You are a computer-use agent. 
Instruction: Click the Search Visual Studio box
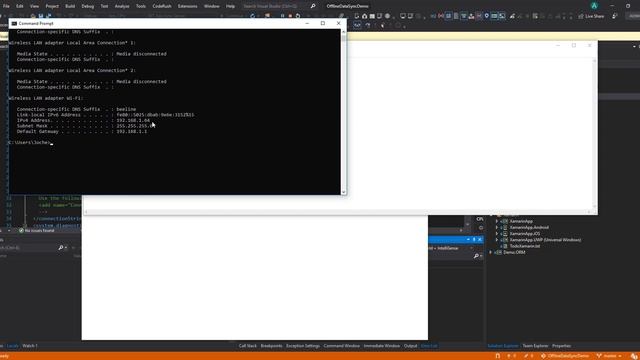(276, 6)
